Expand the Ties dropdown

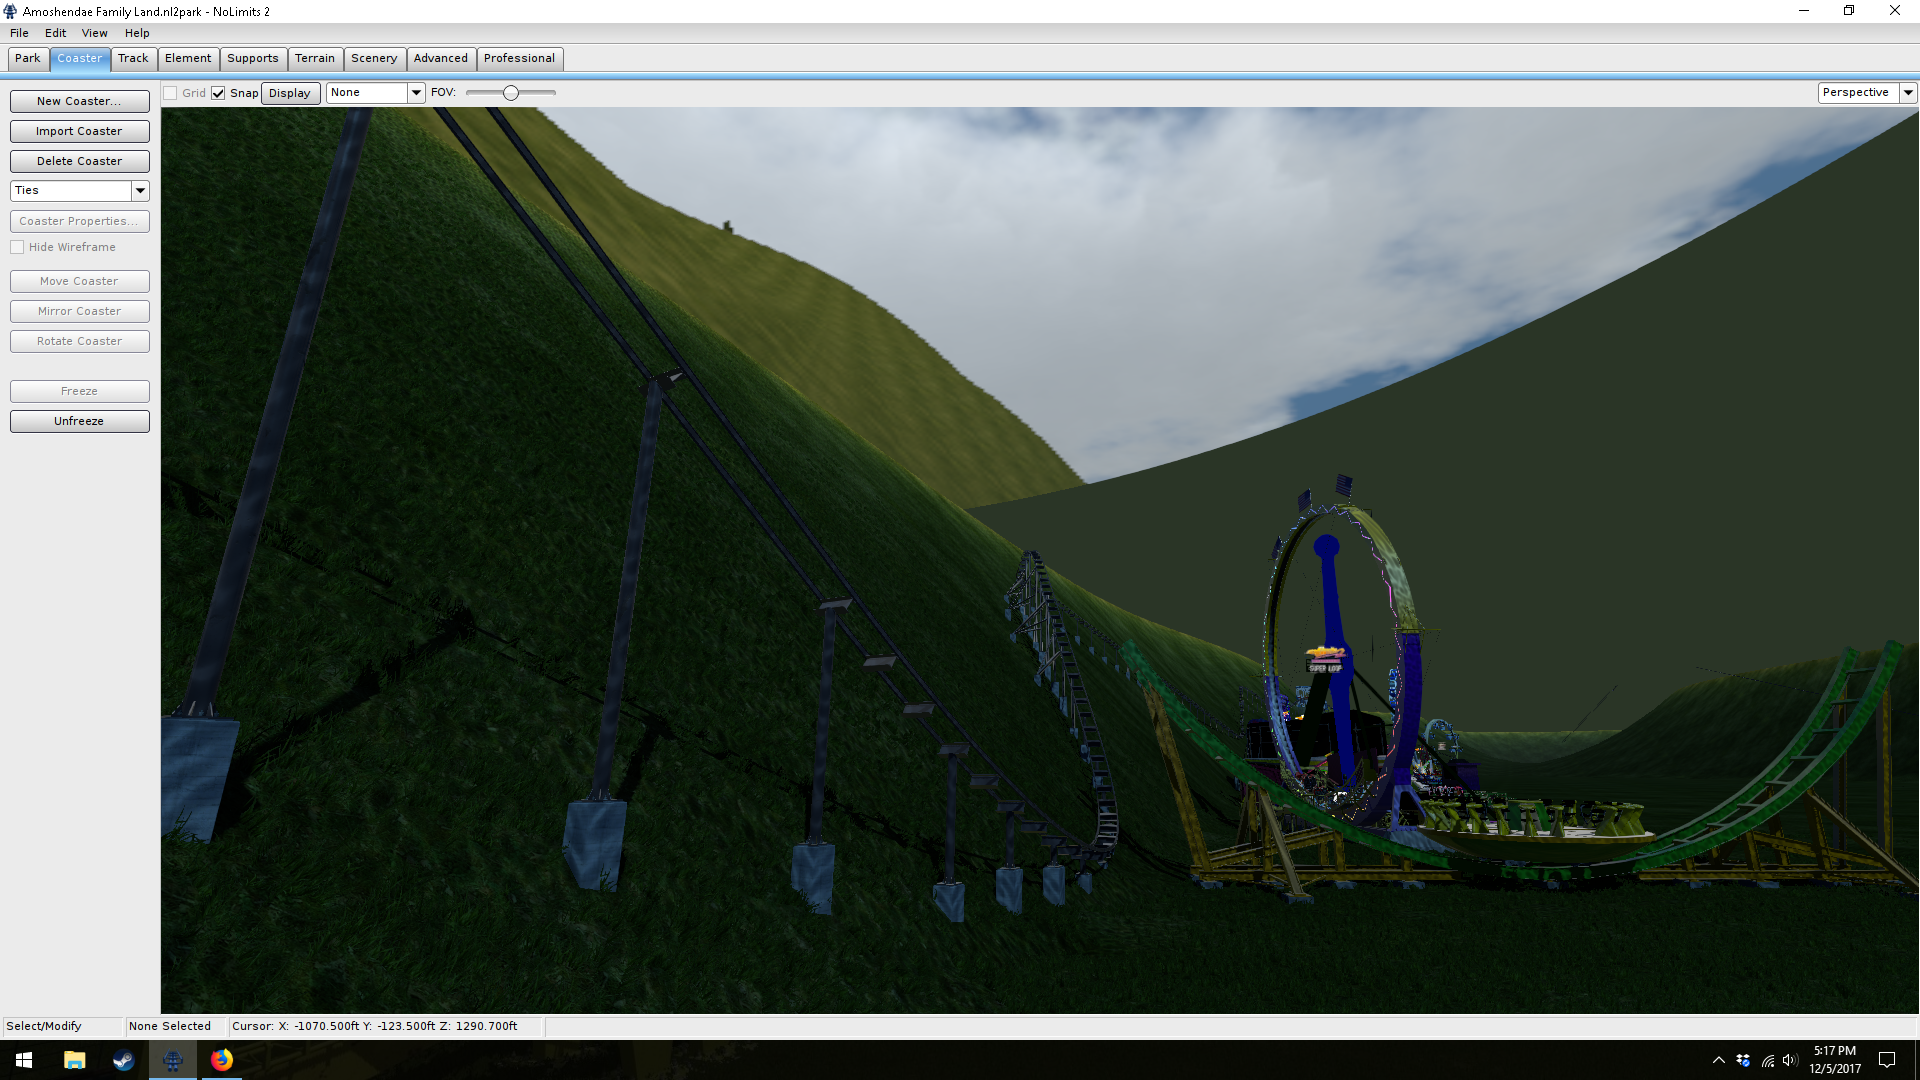[x=140, y=190]
